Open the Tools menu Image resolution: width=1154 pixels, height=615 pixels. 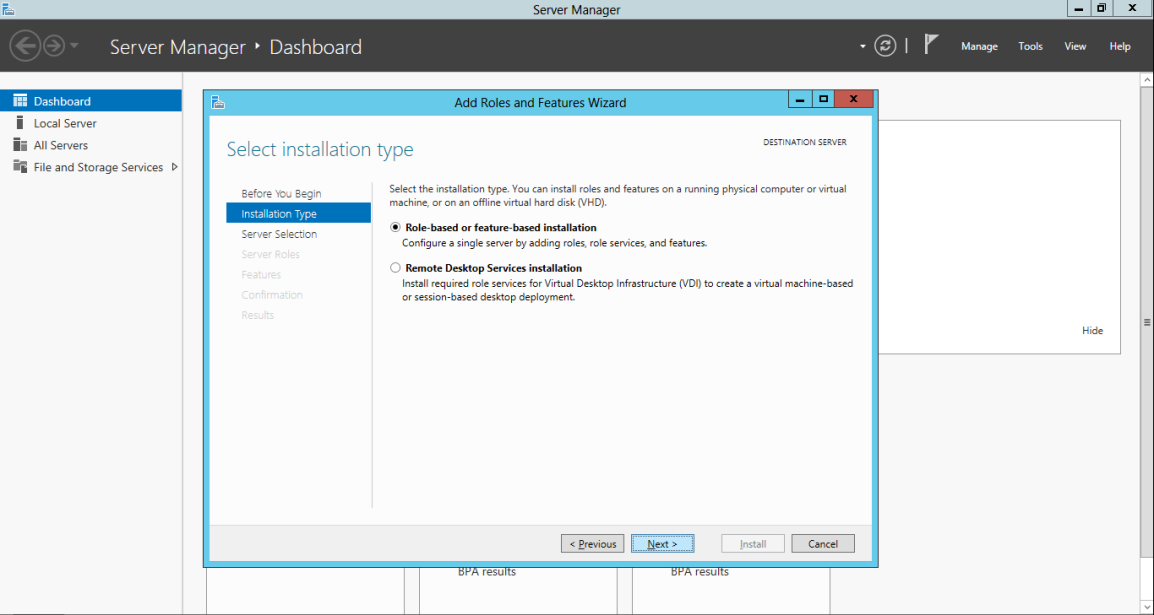[x=1030, y=46]
